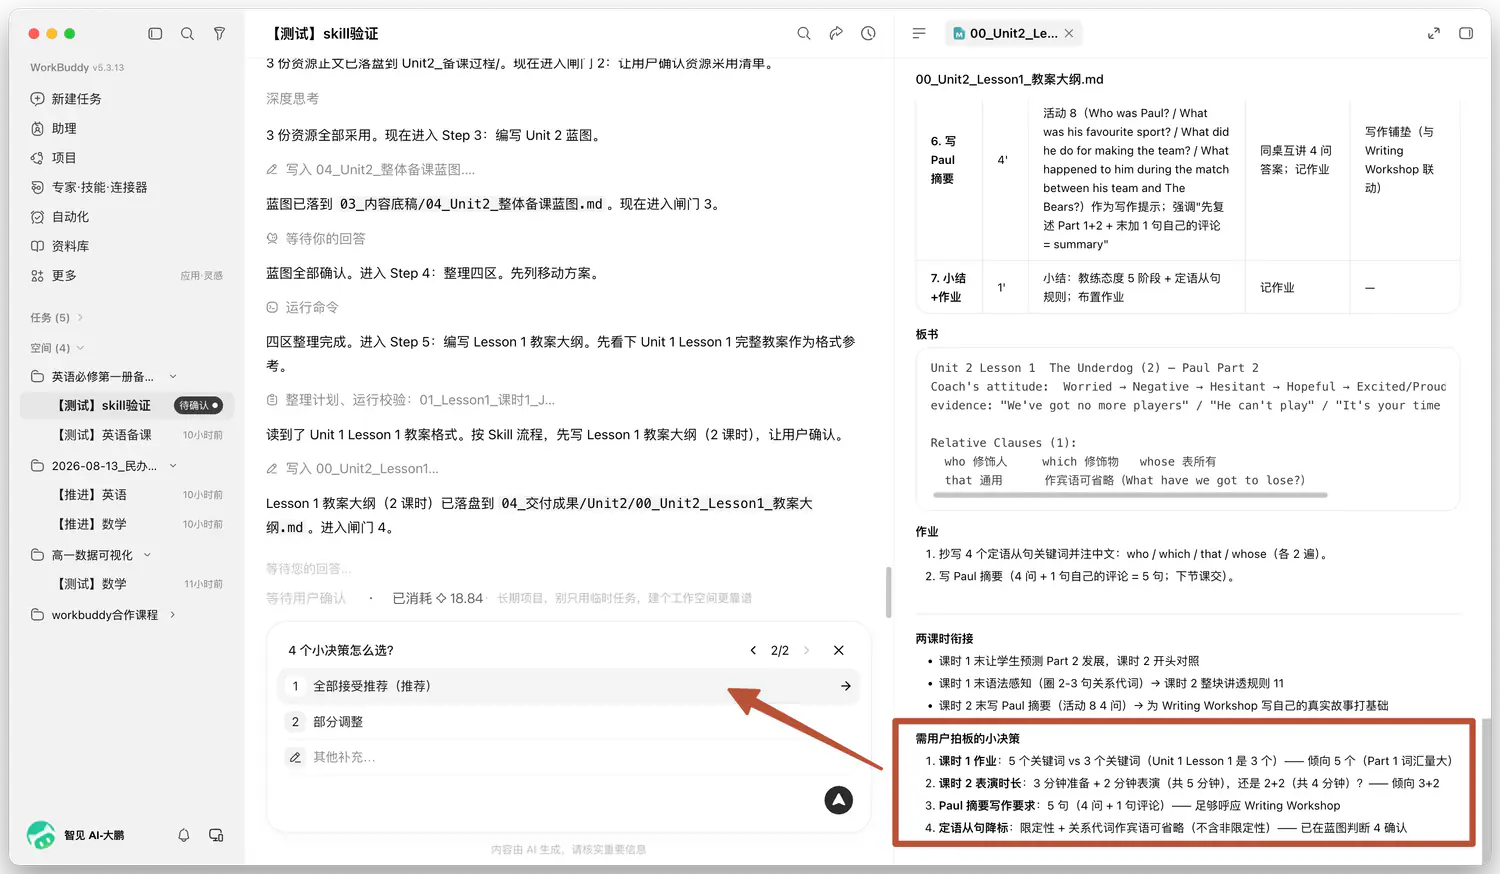This screenshot has width=1500, height=874.
Task: Share the conversation via arrow icon
Action: coord(836,33)
